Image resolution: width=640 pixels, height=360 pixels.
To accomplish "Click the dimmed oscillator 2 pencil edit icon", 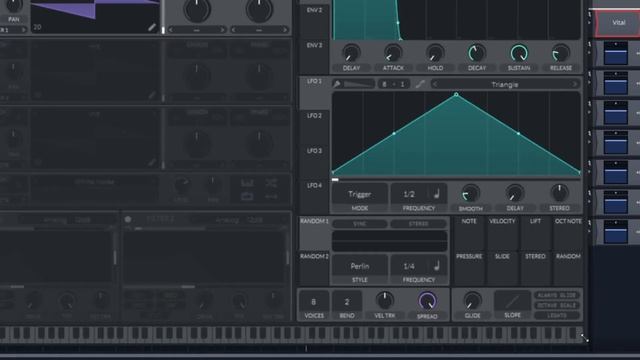I will (152, 95).
